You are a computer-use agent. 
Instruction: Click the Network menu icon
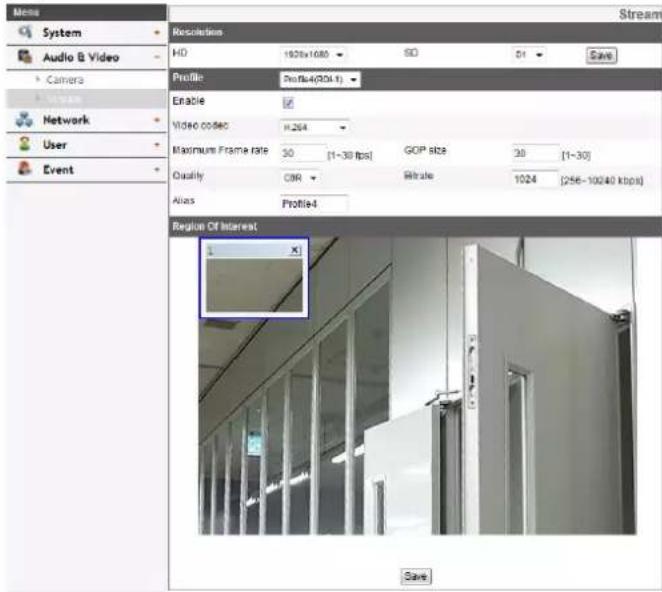click(24, 119)
